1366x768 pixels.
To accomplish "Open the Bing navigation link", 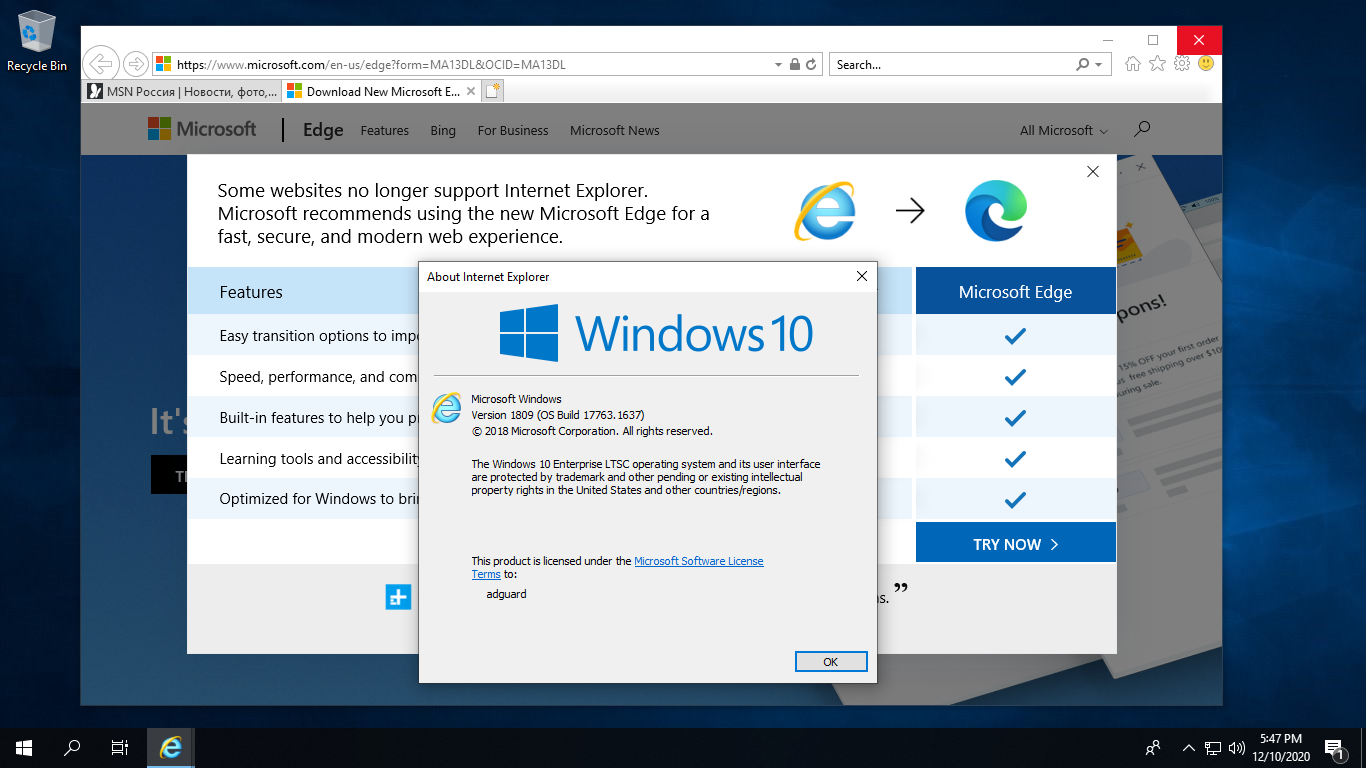I will pos(443,130).
